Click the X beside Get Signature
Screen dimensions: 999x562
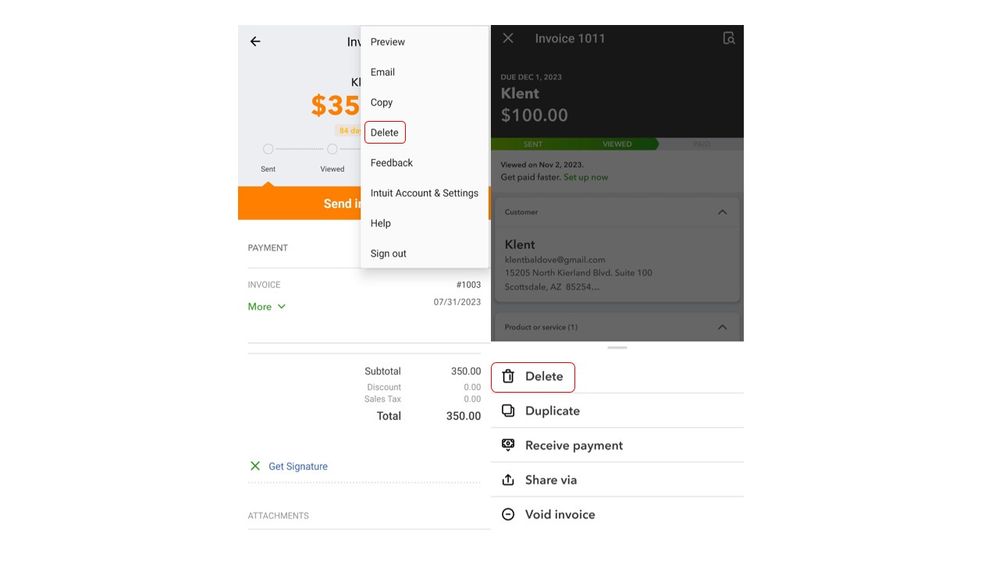[x=255, y=466]
